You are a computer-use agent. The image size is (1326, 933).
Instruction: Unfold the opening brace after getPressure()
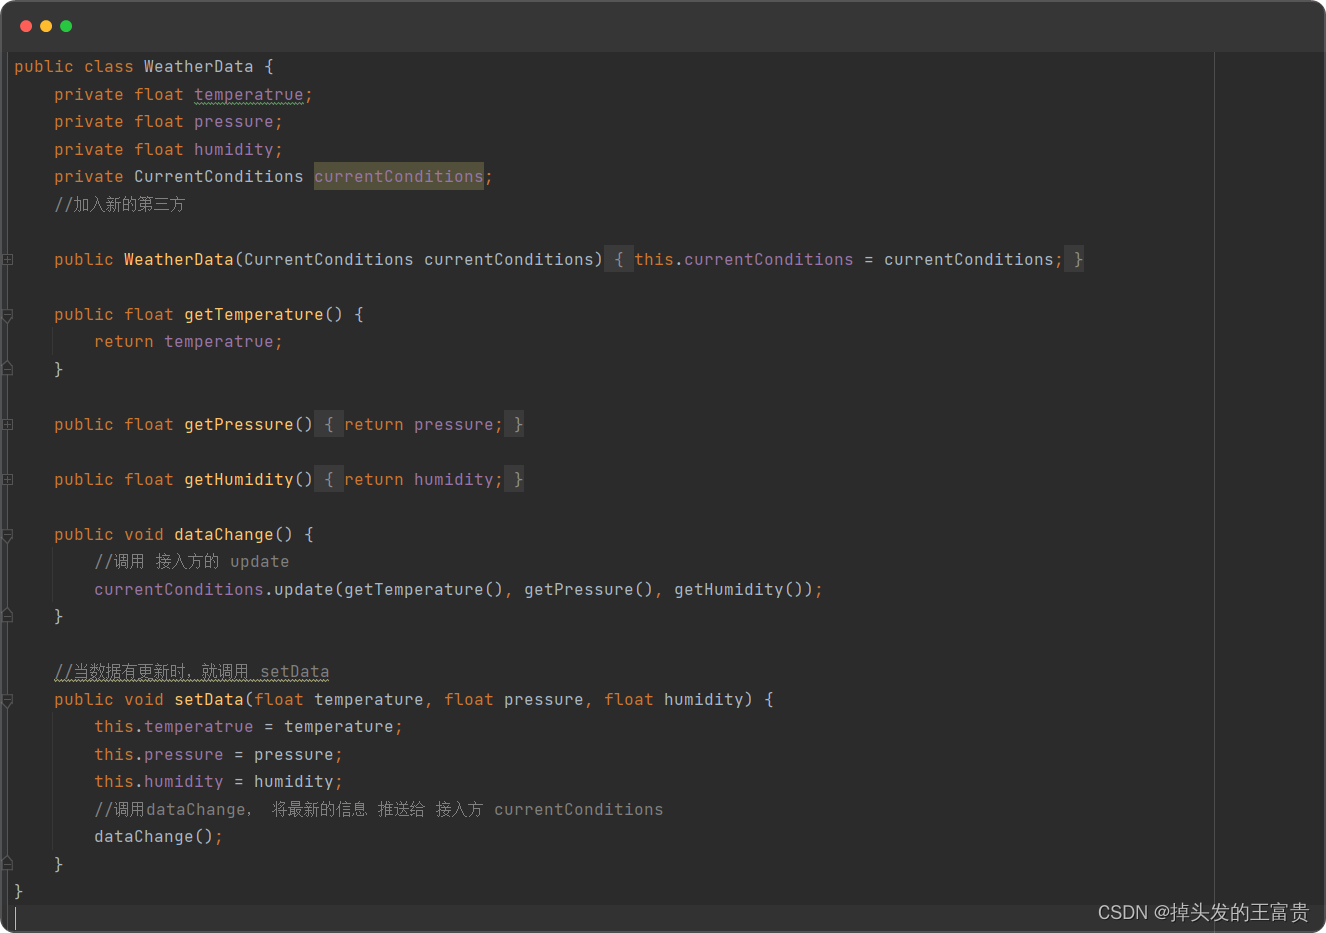click(x=329, y=425)
